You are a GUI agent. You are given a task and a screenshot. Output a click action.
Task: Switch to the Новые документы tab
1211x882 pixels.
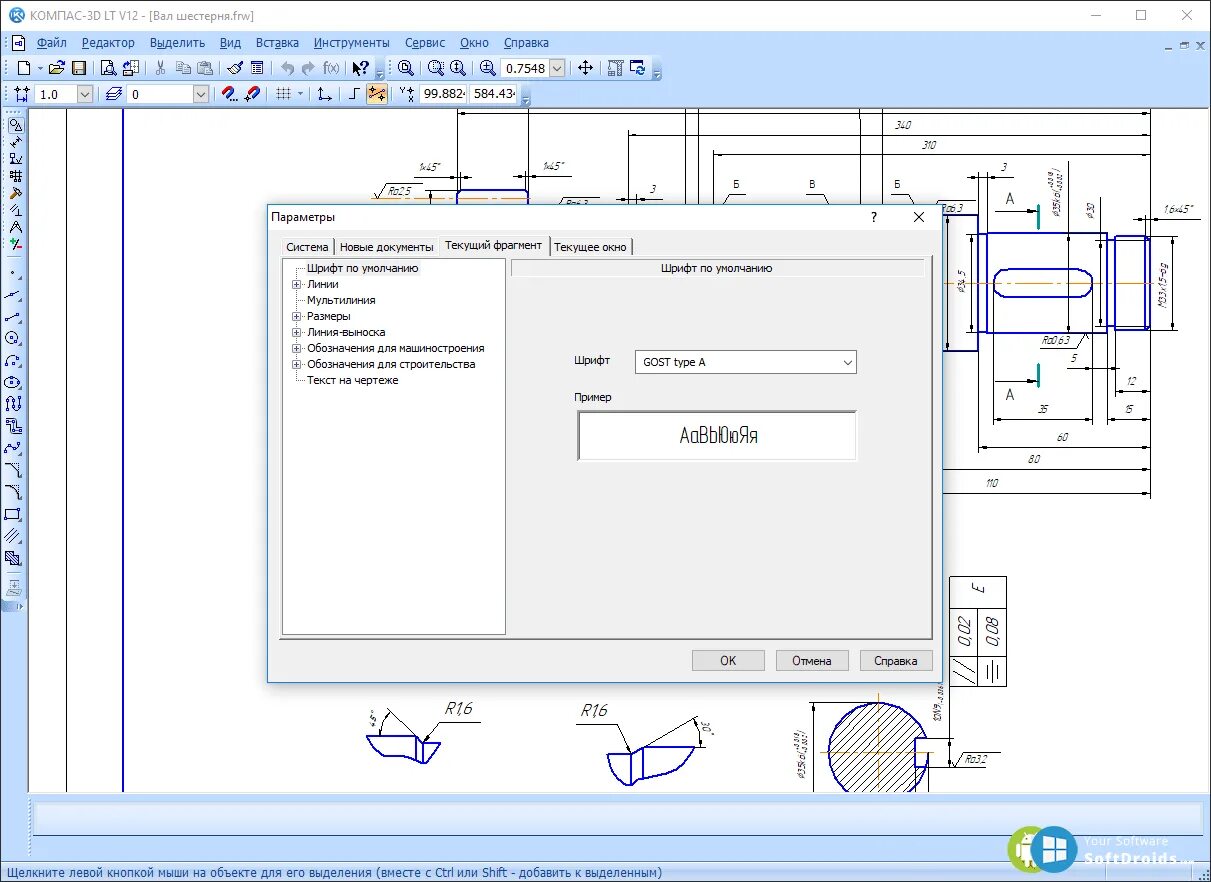point(387,246)
